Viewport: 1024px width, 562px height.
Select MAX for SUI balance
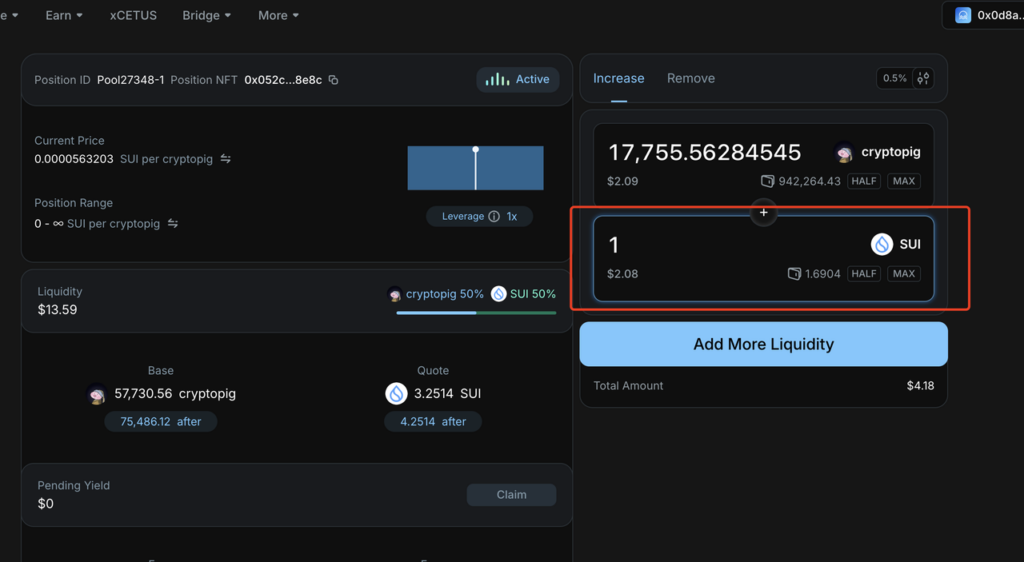point(904,273)
